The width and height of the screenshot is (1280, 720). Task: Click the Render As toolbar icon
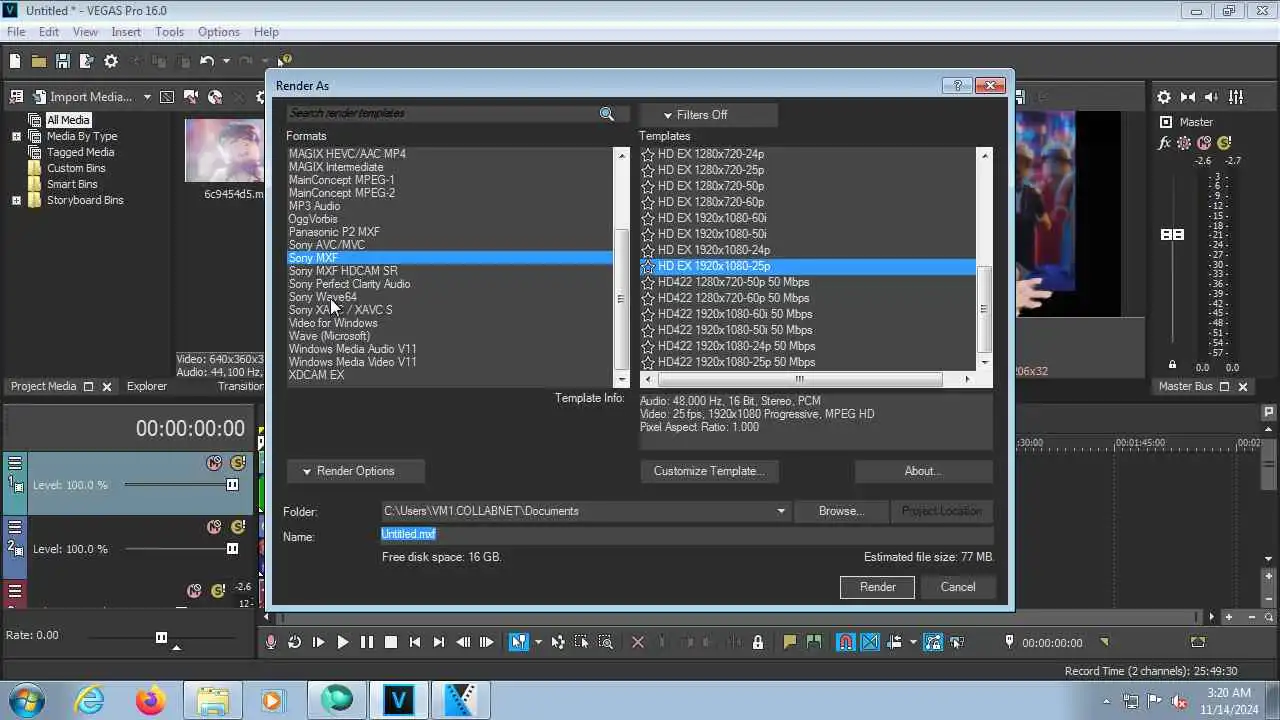coord(86,61)
